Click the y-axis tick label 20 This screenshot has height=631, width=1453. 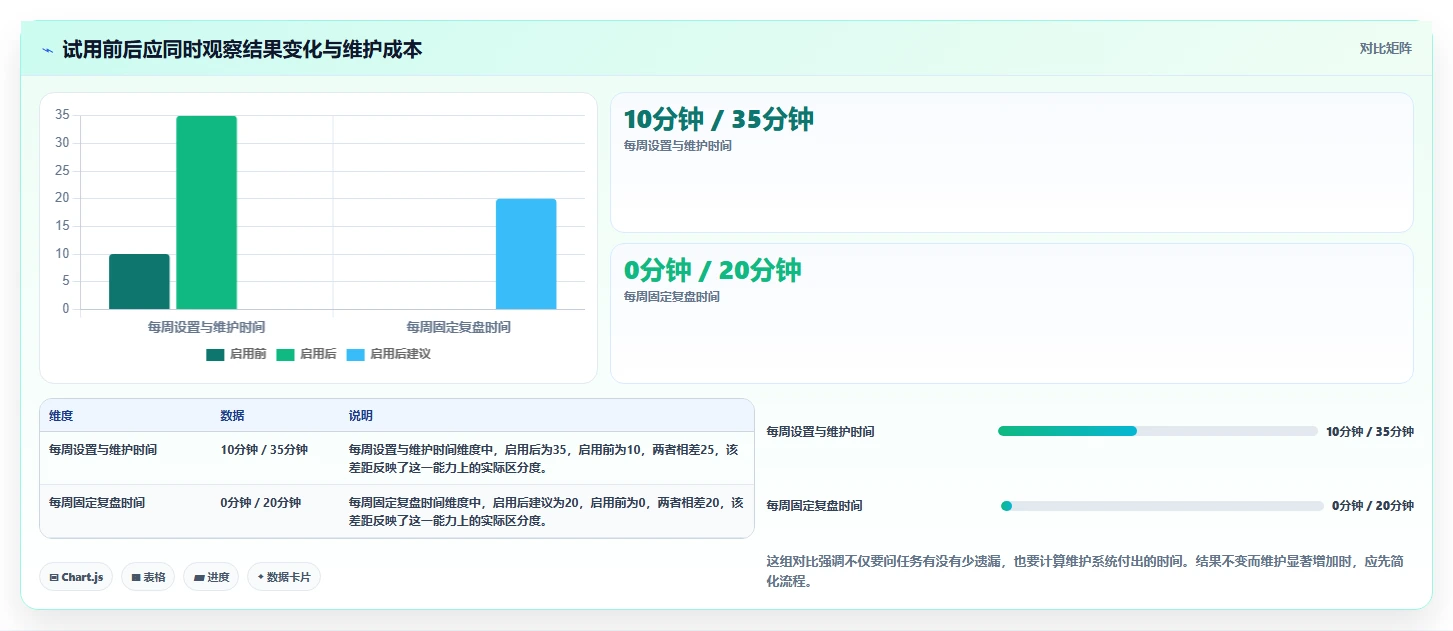tap(62, 198)
